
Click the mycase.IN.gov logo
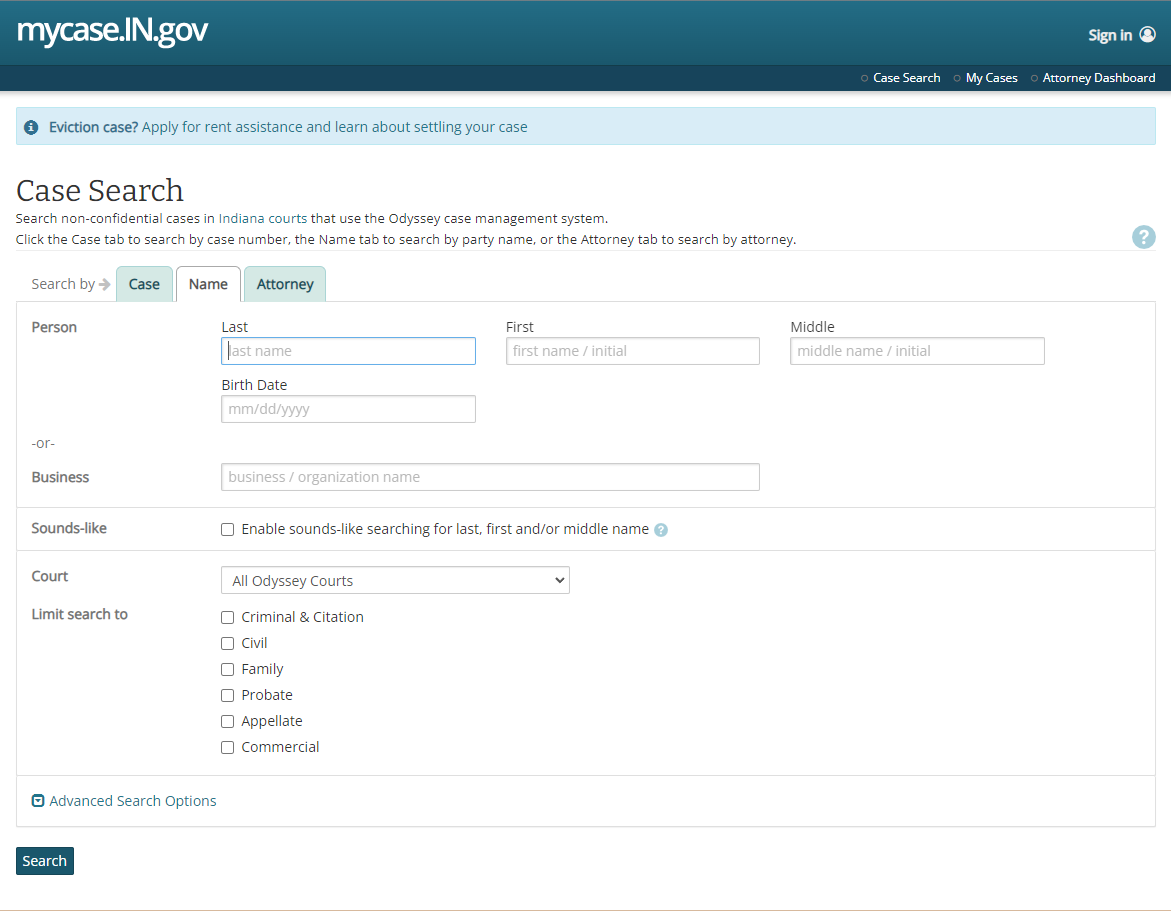(112, 31)
